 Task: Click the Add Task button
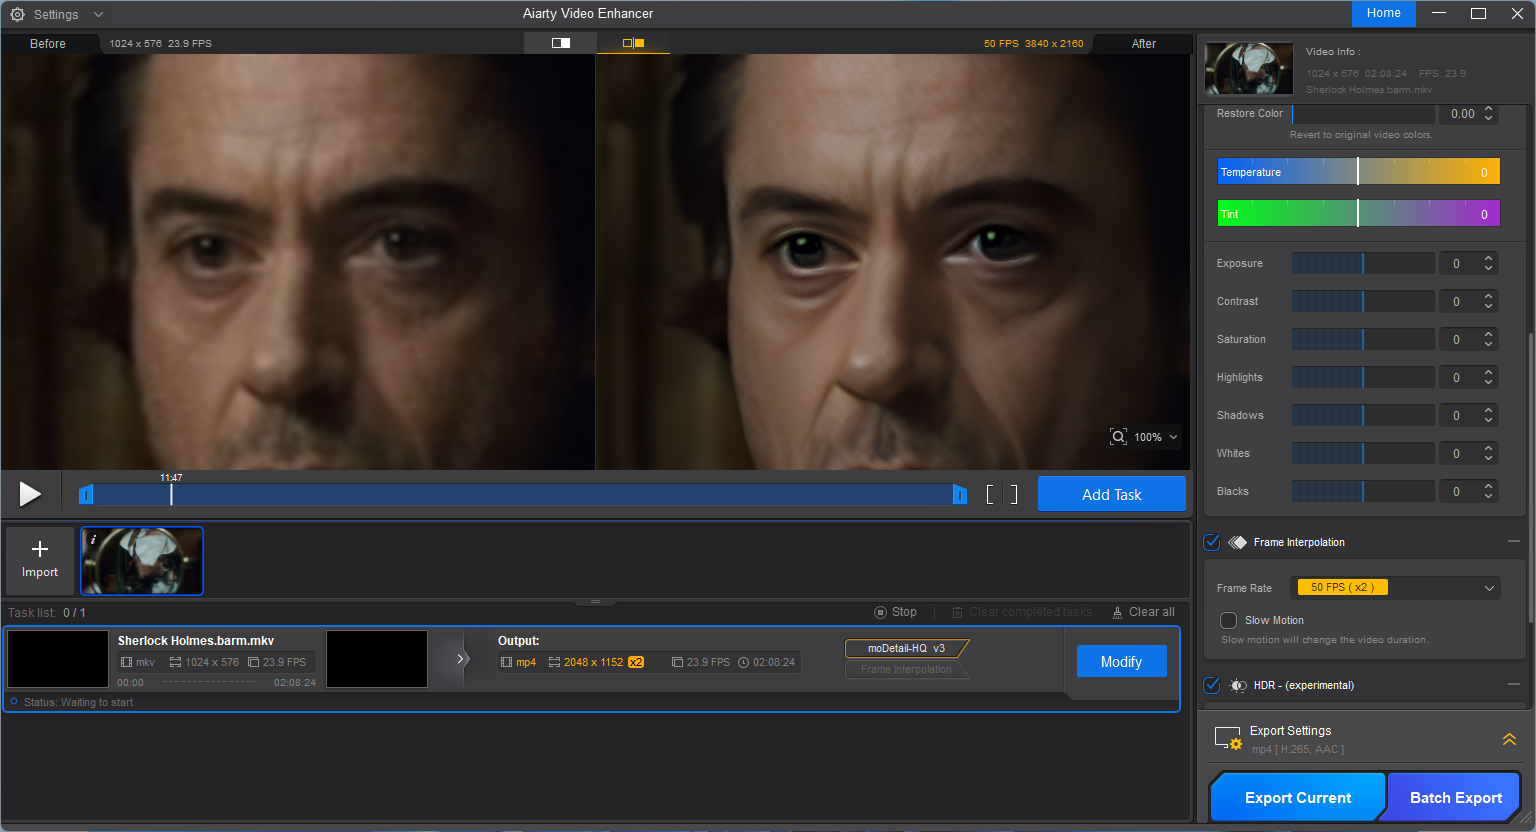click(1111, 494)
